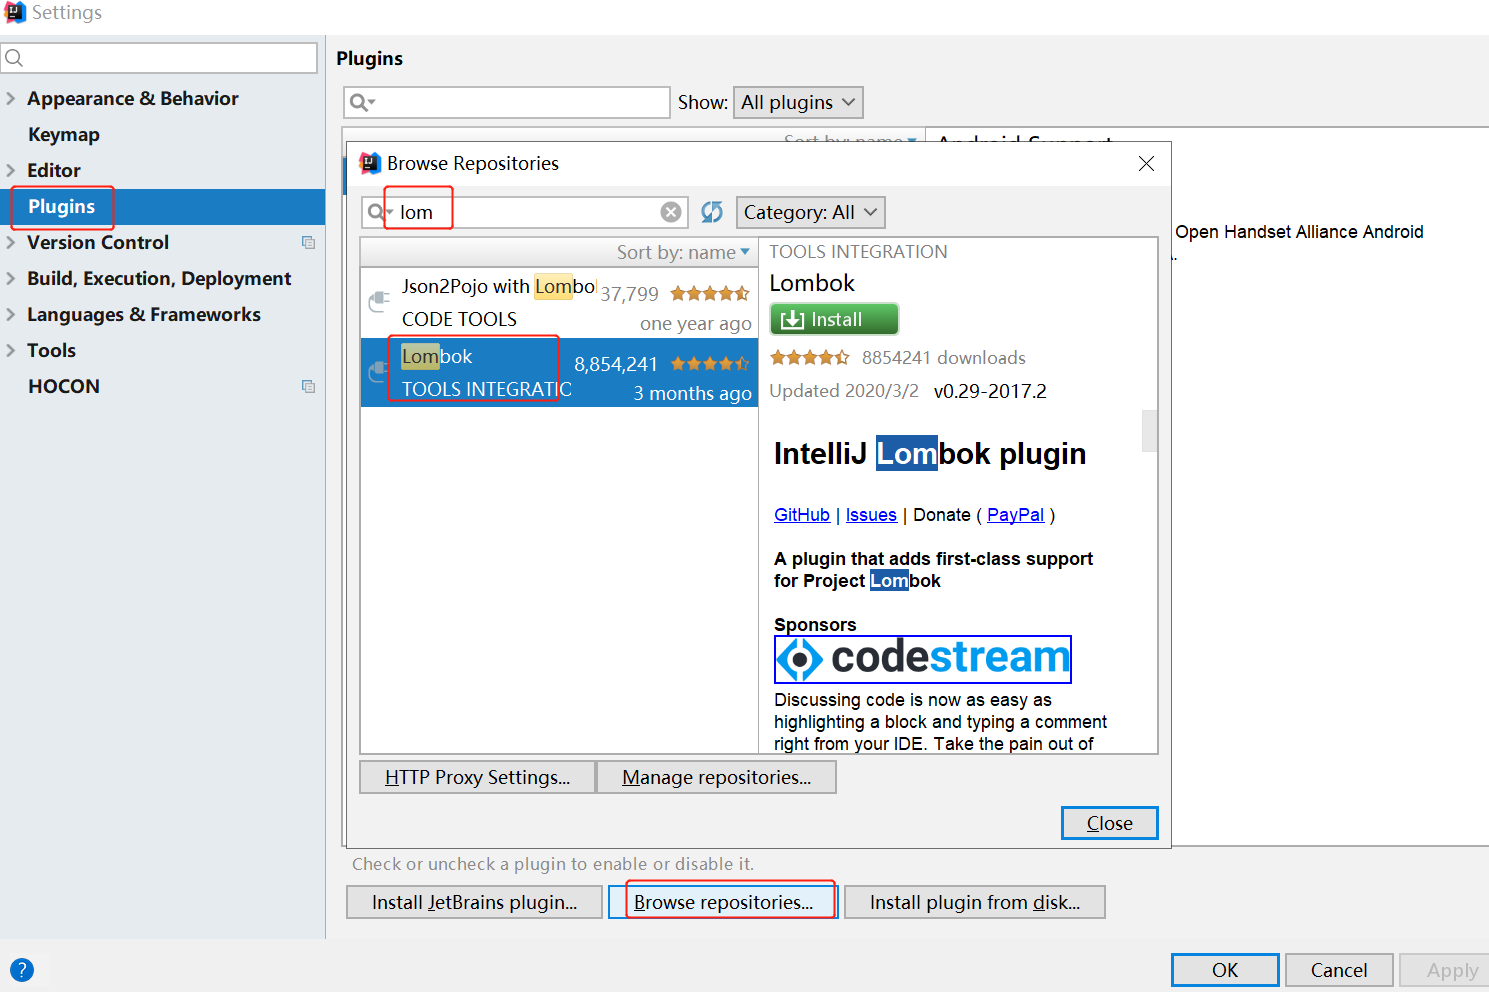Click the lom search field in Browse Repositories
The width and height of the screenshot is (1489, 992).
pyautogui.click(x=525, y=212)
